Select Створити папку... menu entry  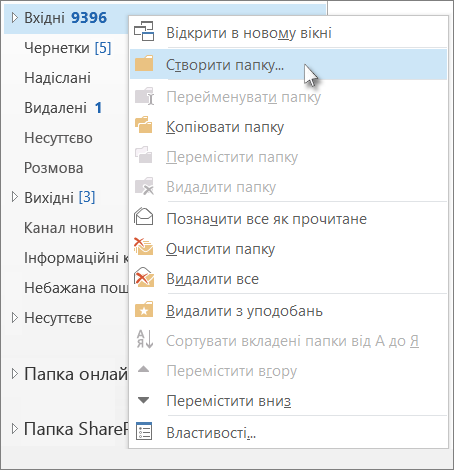pyautogui.click(x=288, y=64)
